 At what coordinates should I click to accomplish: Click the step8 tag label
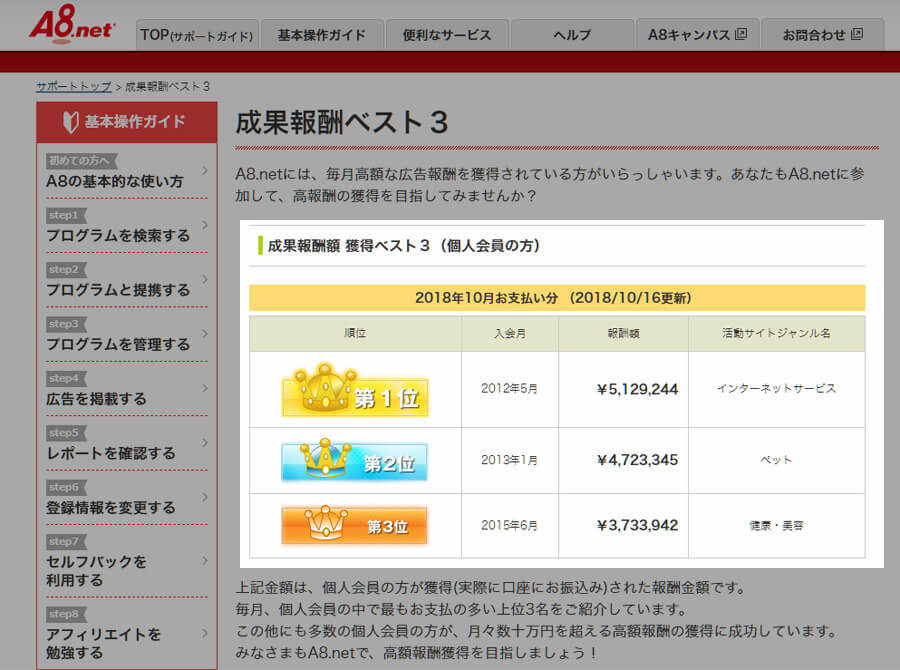pos(66,614)
